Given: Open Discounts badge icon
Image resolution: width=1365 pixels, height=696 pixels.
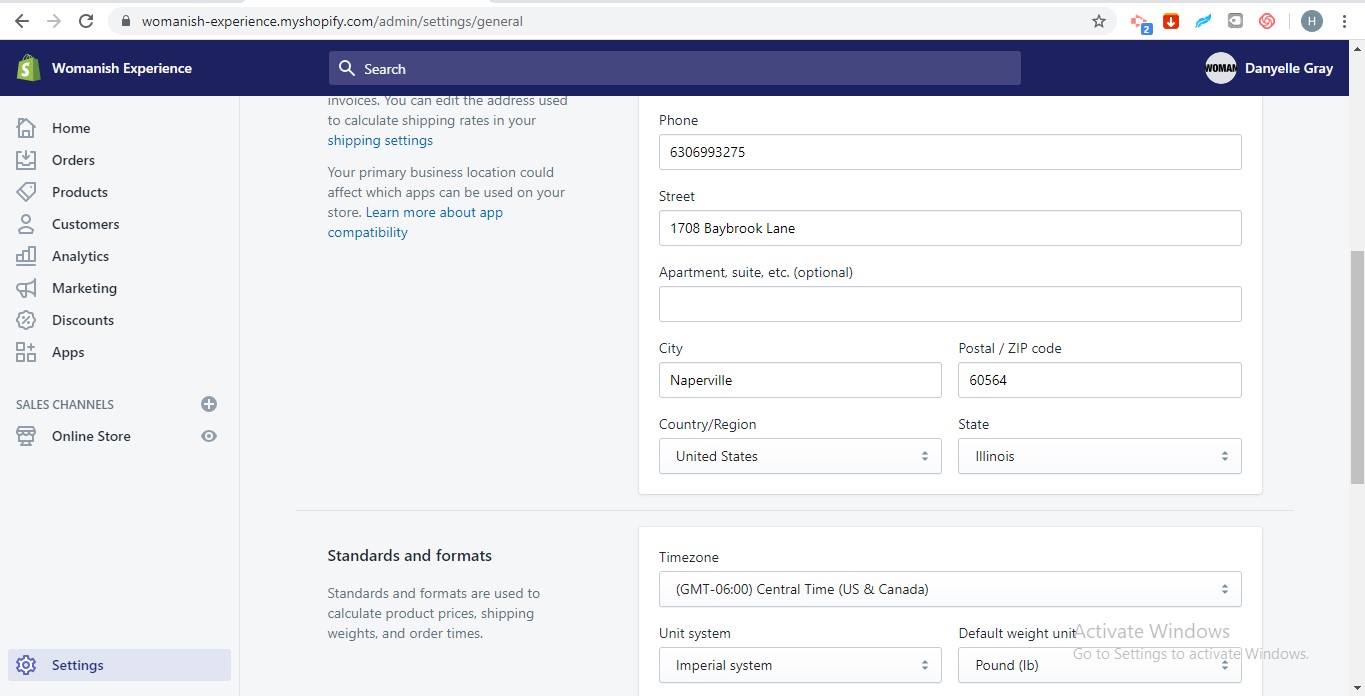Looking at the screenshot, I should click(x=26, y=320).
